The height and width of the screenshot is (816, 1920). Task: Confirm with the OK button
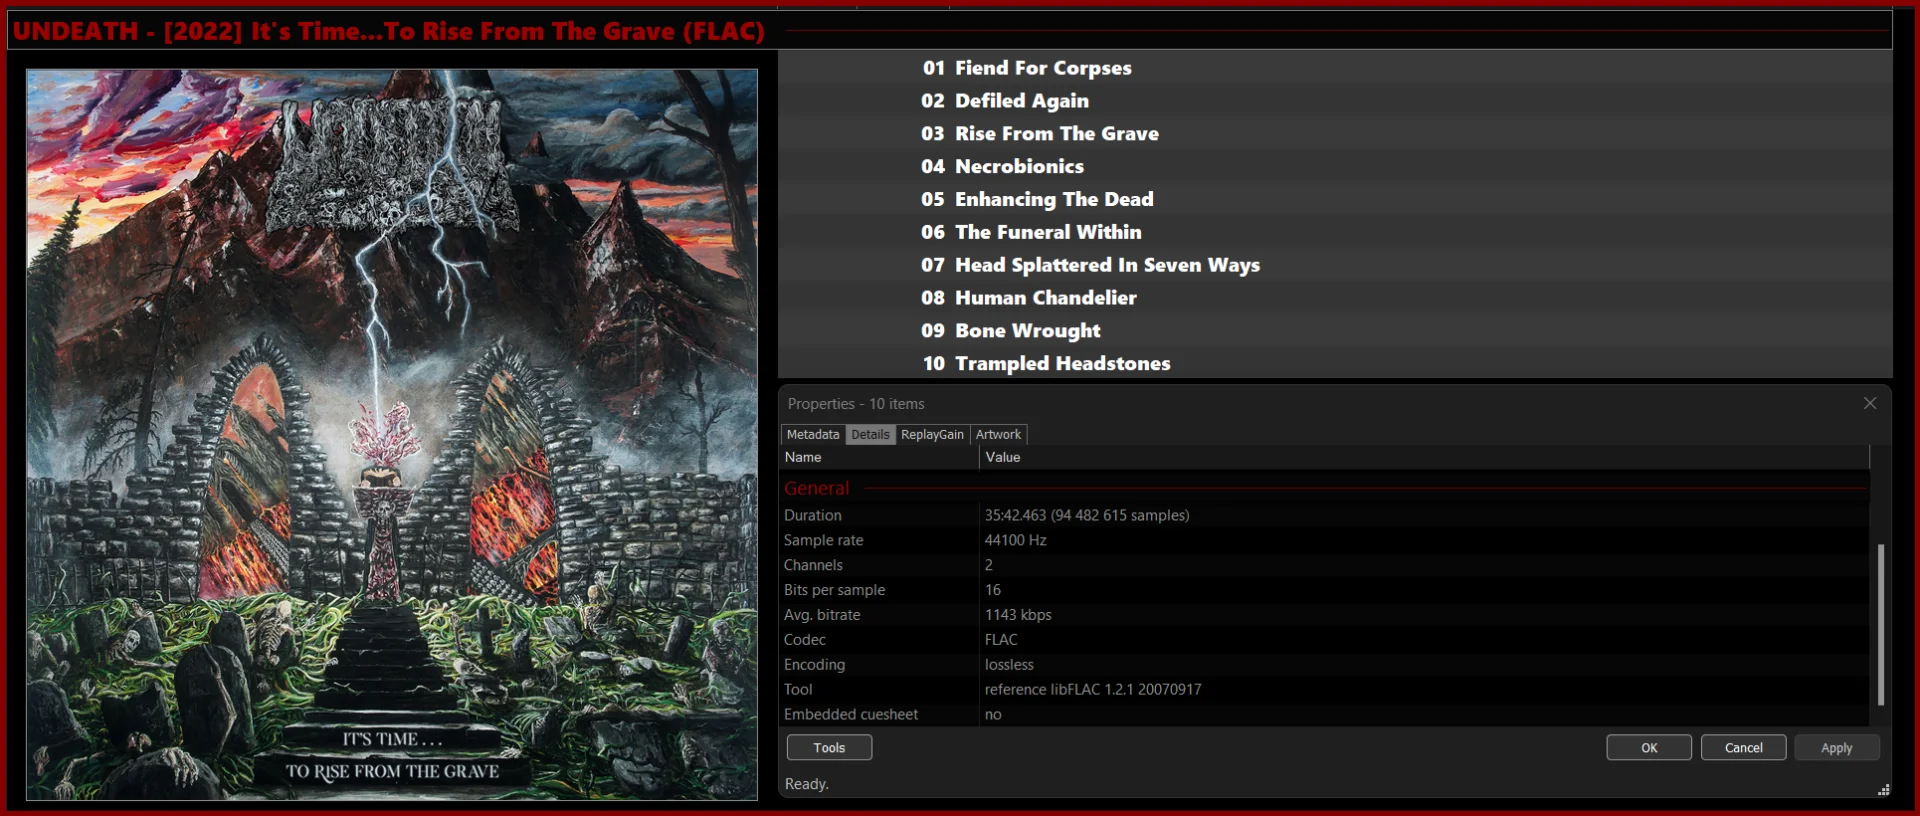click(x=1649, y=747)
